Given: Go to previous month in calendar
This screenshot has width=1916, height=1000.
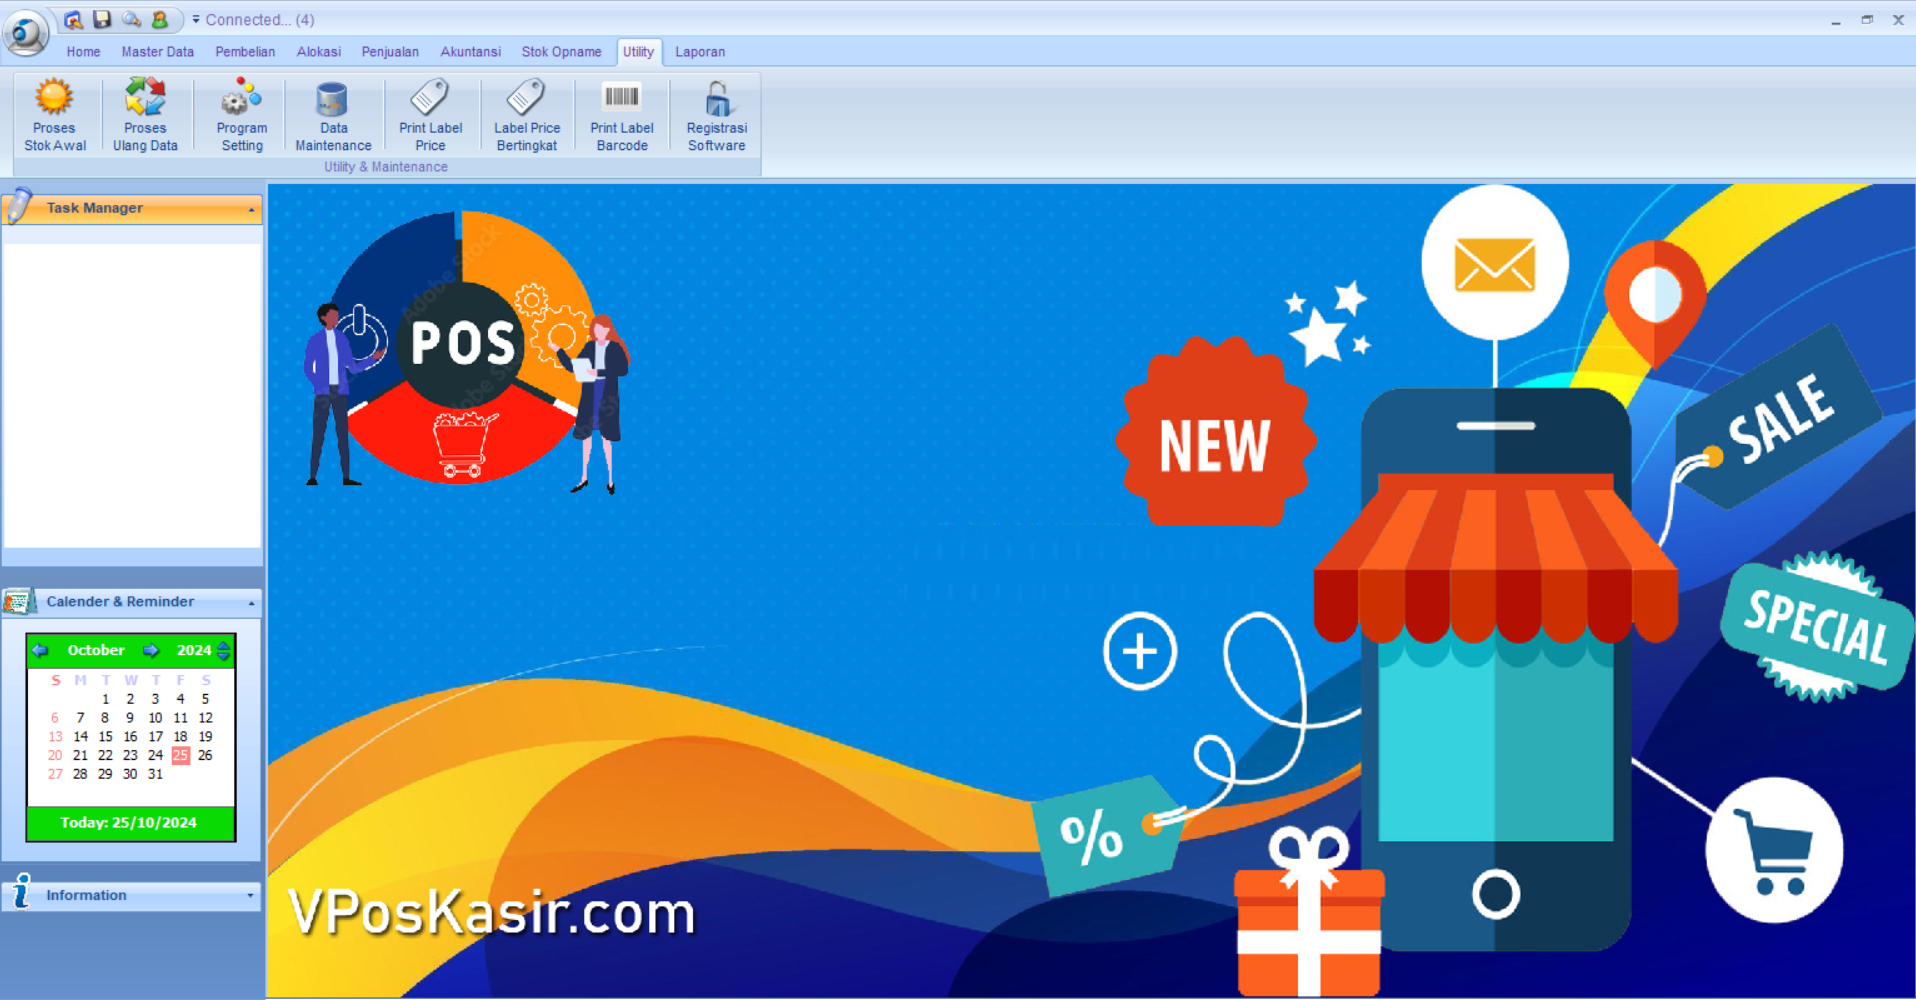Looking at the screenshot, I should [x=40, y=650].
